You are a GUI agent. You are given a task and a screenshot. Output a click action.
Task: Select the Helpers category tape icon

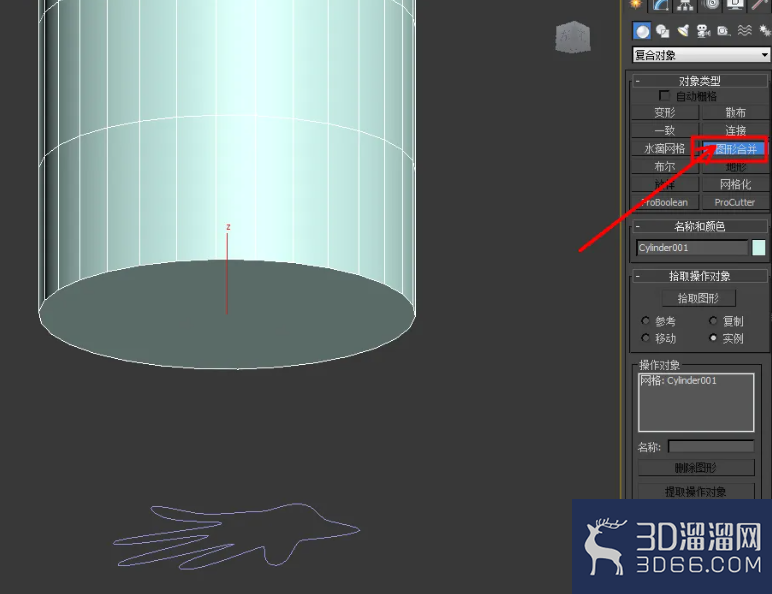[723, 31]
